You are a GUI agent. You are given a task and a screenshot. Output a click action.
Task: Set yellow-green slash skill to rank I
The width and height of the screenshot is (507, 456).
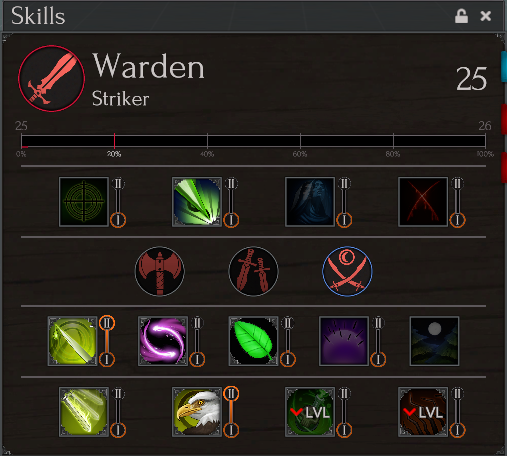tap(107, 359)
